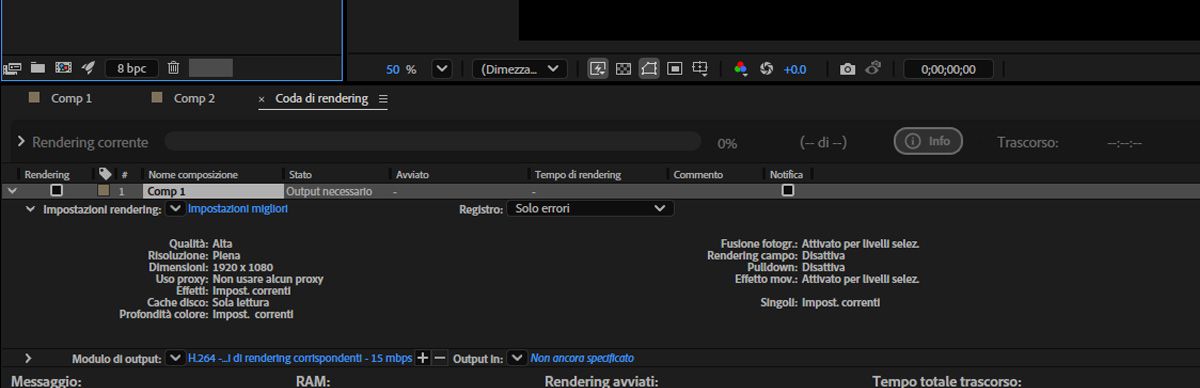Click the show snapshot icon
Viewport: 1200px width, 388px height.
click(872, 69)
